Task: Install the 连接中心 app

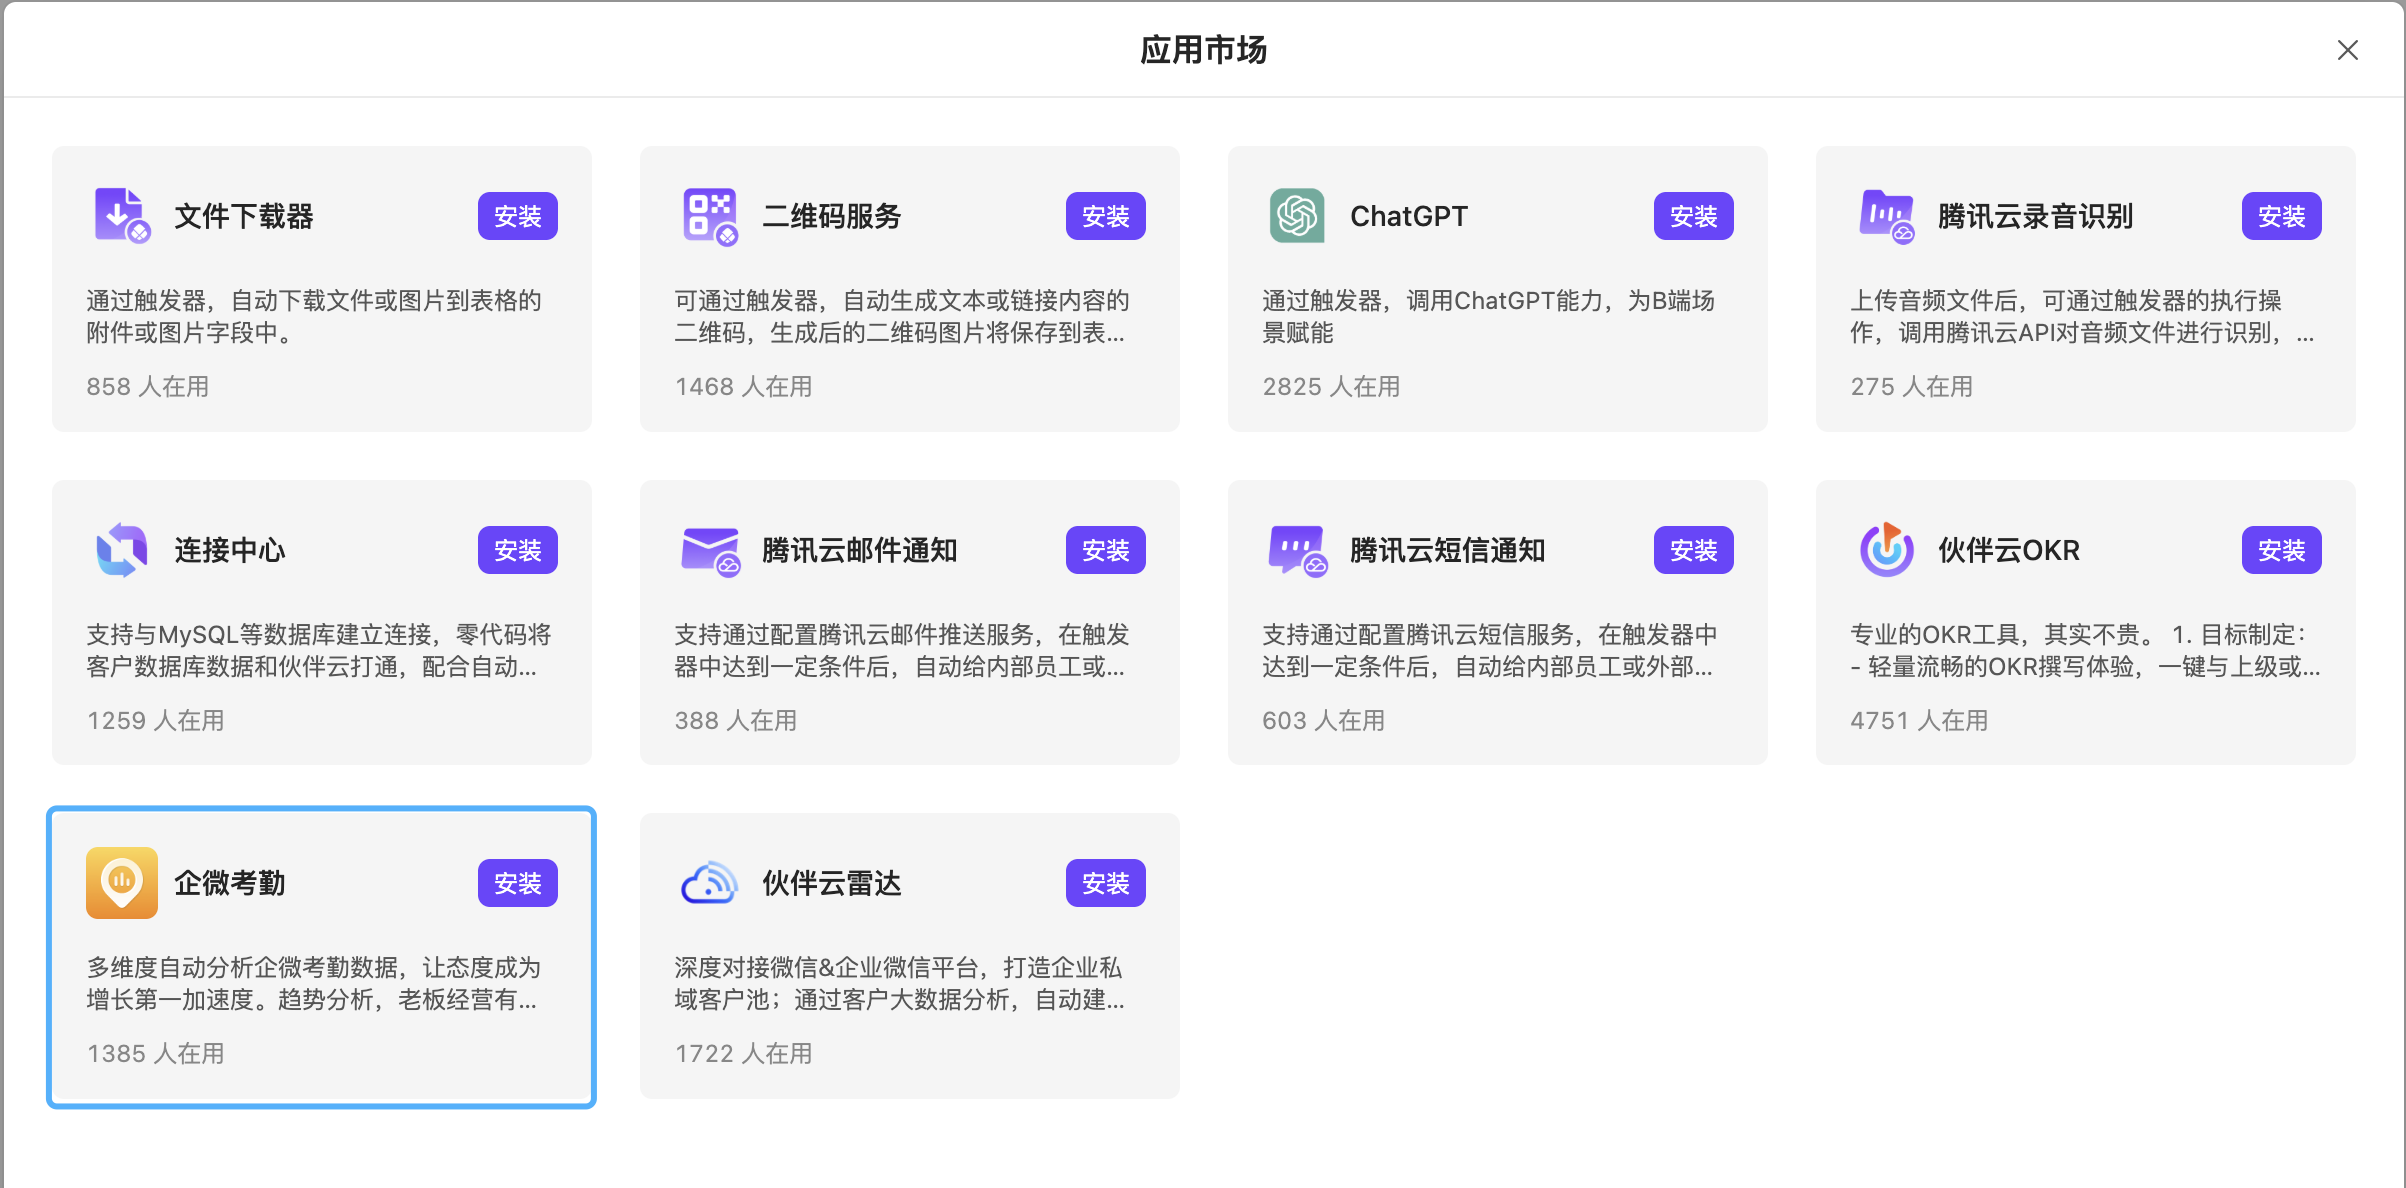Action: (518, 550)
